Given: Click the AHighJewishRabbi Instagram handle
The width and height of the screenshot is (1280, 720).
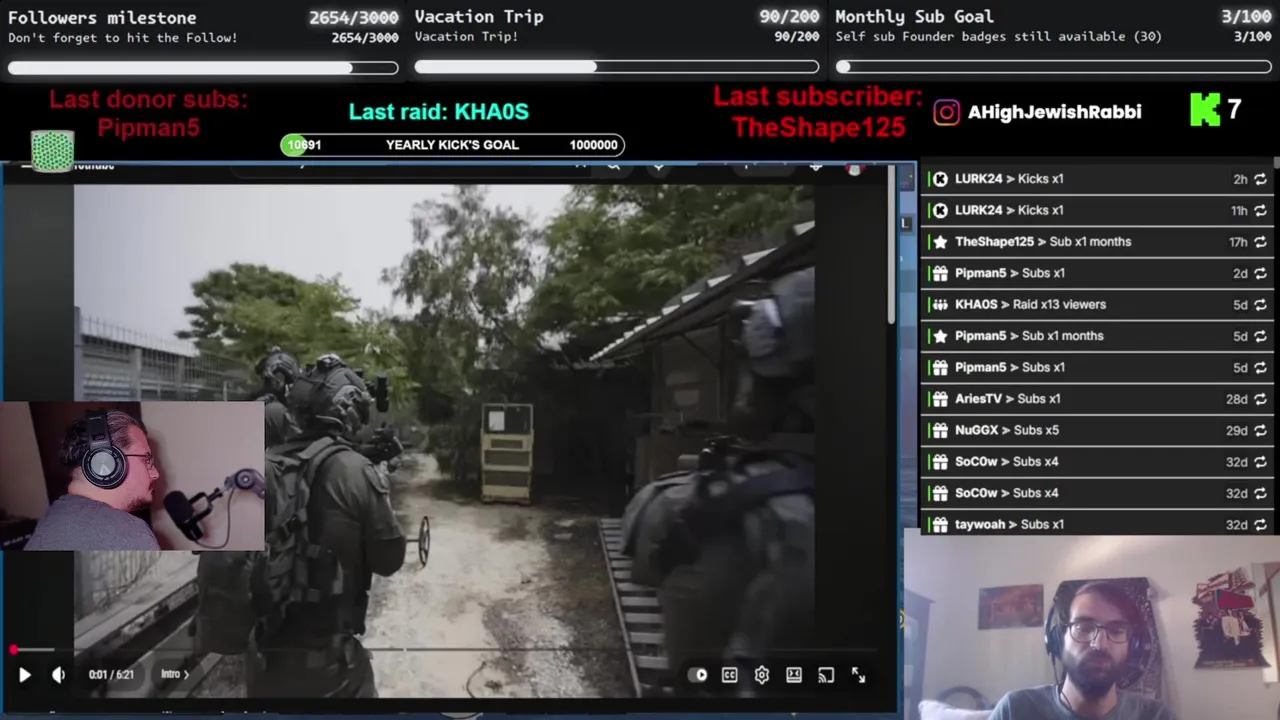Looking at the screenshot, I should click(x=1054, y=112).
